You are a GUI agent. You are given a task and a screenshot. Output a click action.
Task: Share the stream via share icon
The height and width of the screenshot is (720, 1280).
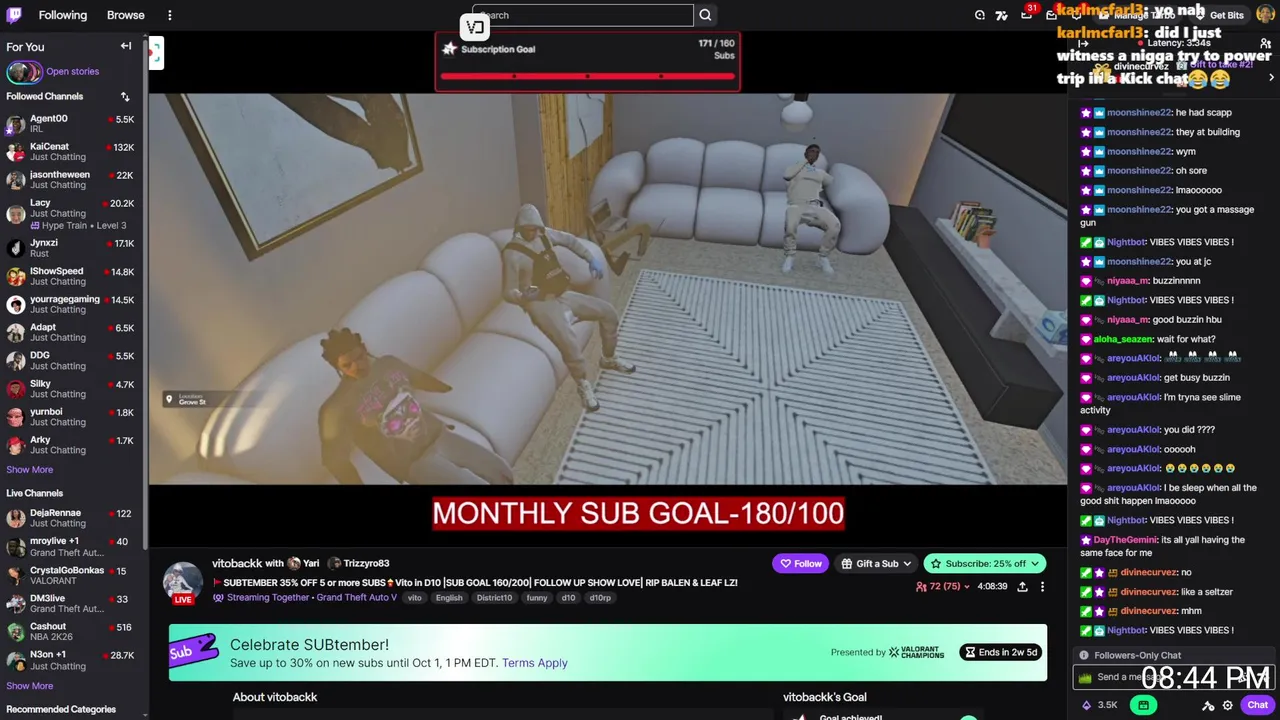[x=1022, y=587]
